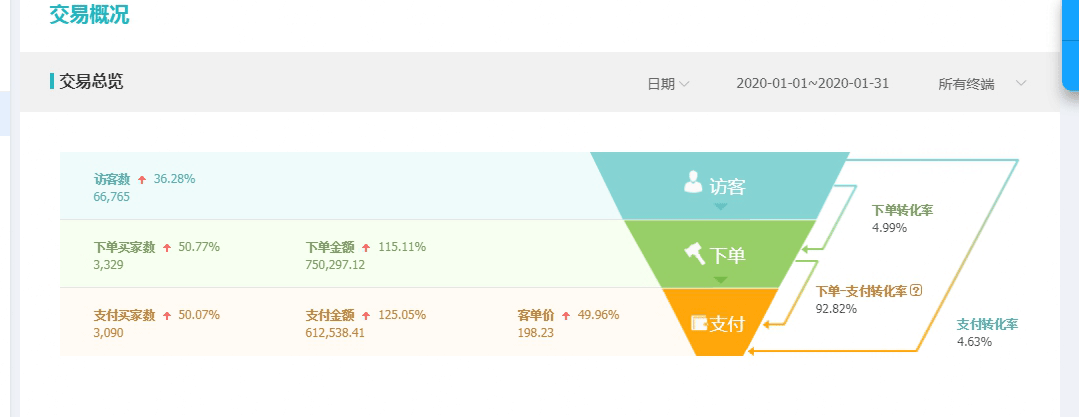The image size is (1079, 417).
Task: Click the red up arrow beside 访客数
Action: pos(142,180)
